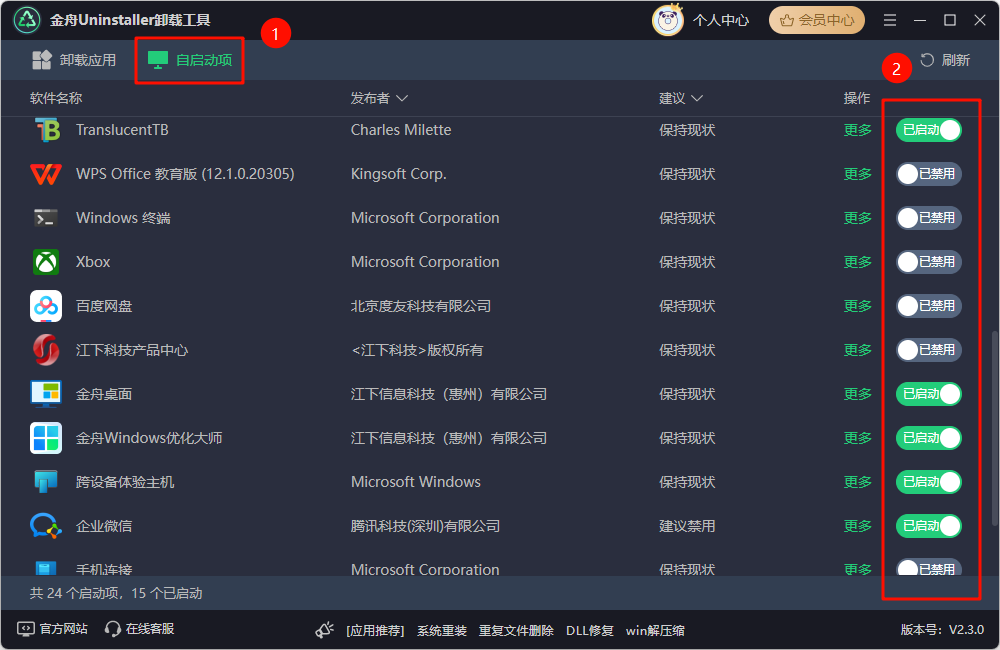Click the Windows 终端 terminal icon
The width and height of the screenshot is (1000, 650).
click(x=46, y=218)
